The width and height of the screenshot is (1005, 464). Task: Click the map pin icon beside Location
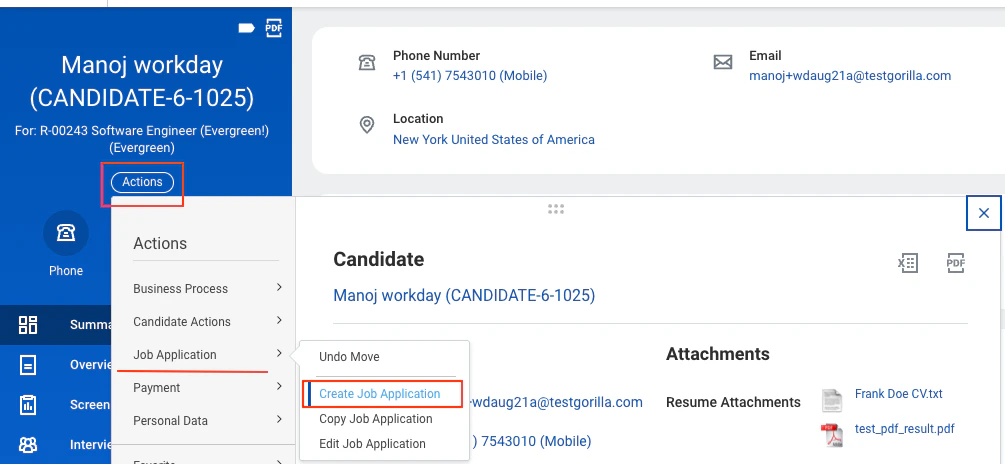tap(367, 126)
